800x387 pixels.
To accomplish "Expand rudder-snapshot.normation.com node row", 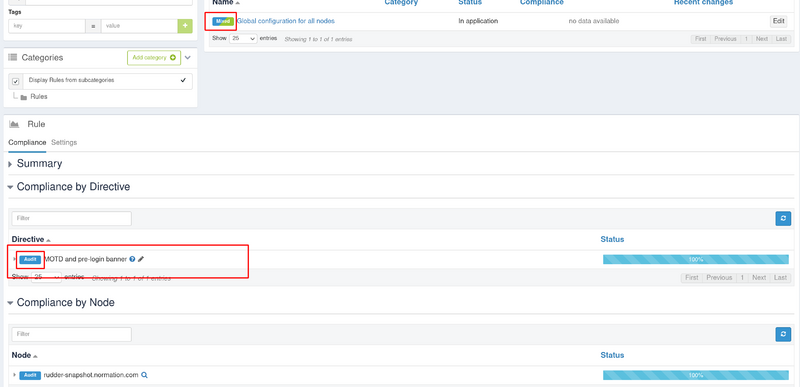I will click(14, 375).
